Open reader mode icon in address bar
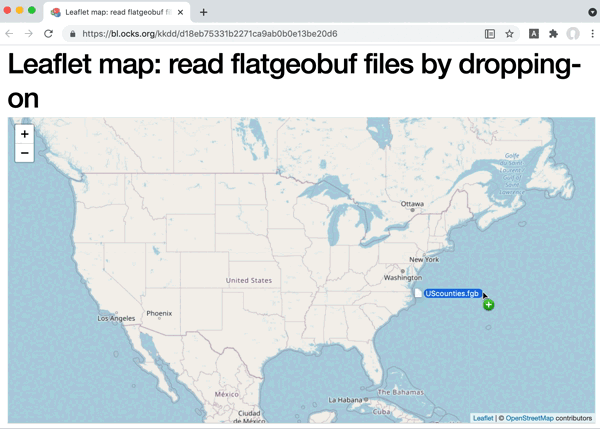 490,34
